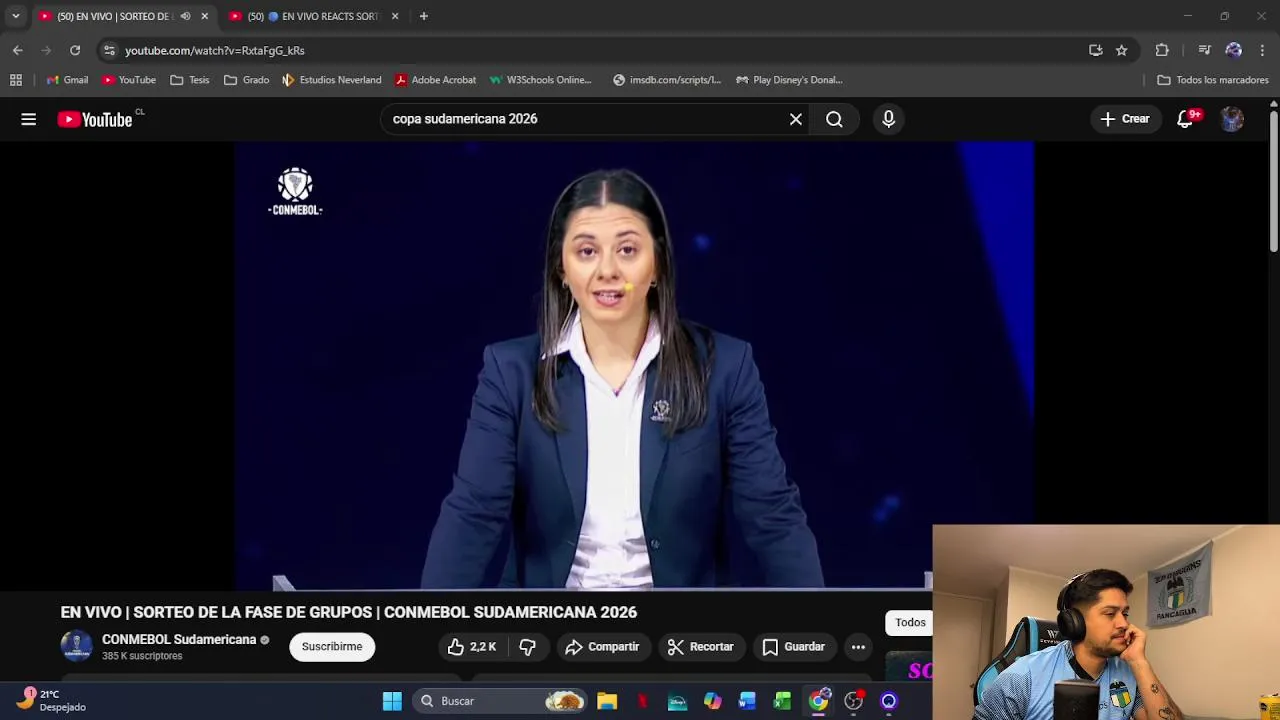Close the EN VIVO REACTS tab
This screenshot has height=720, width=1280.
click(x=395, y=16)
